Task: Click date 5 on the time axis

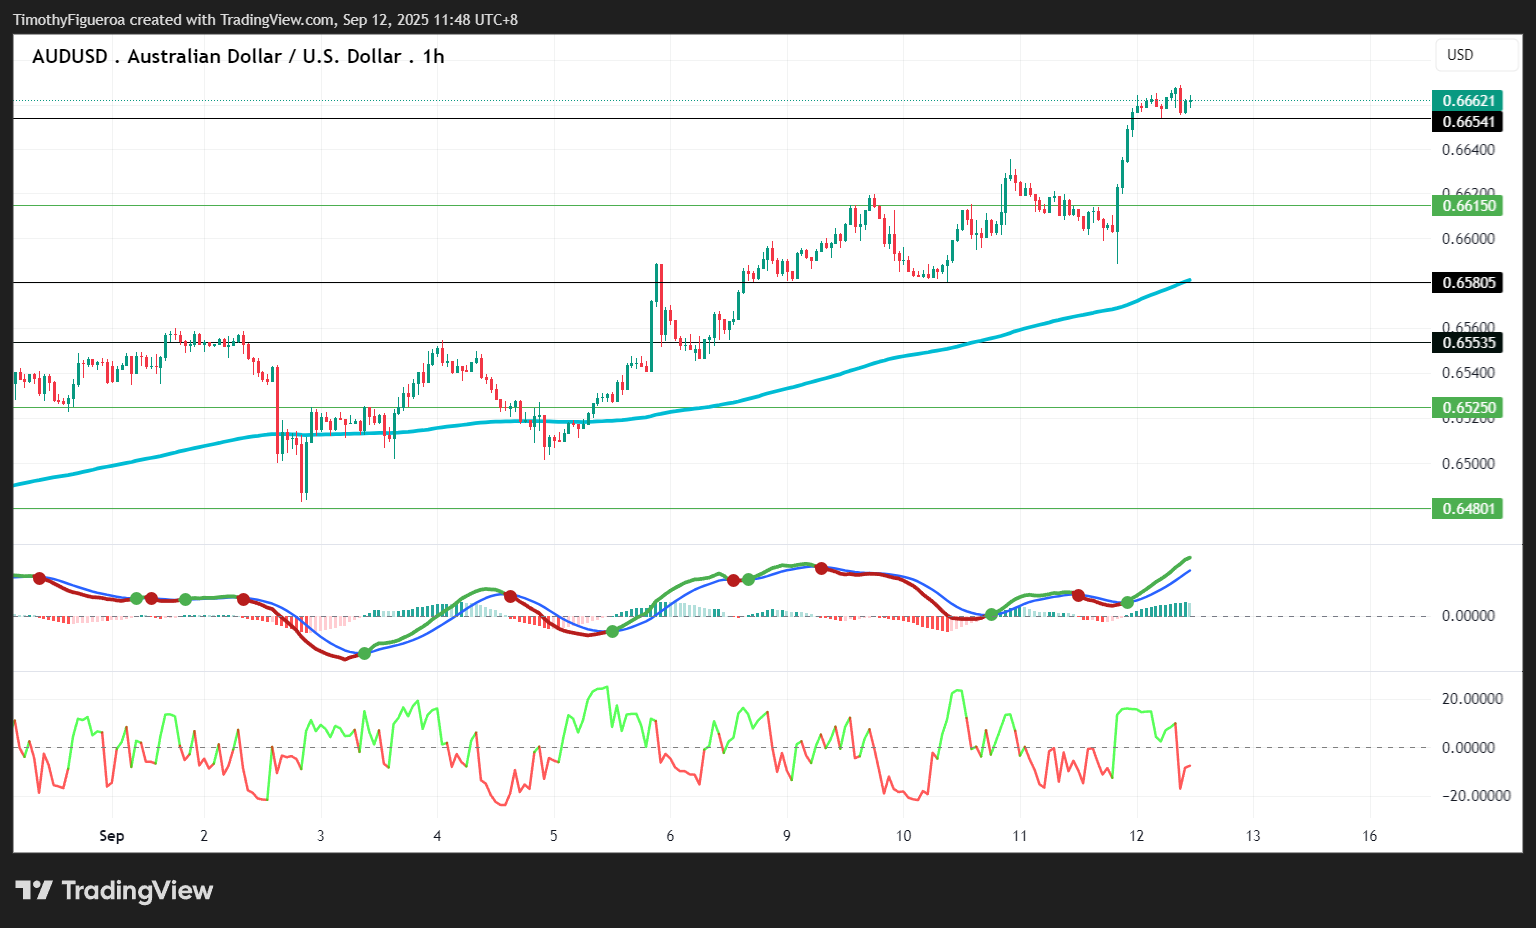Action: coord(554,836)
